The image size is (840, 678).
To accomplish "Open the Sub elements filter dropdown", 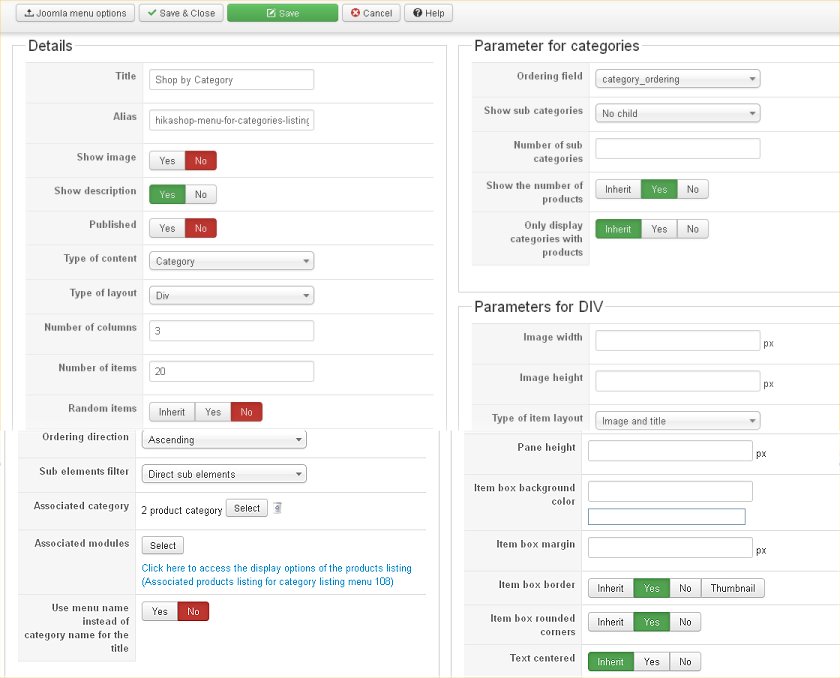I will pos(224,474).
